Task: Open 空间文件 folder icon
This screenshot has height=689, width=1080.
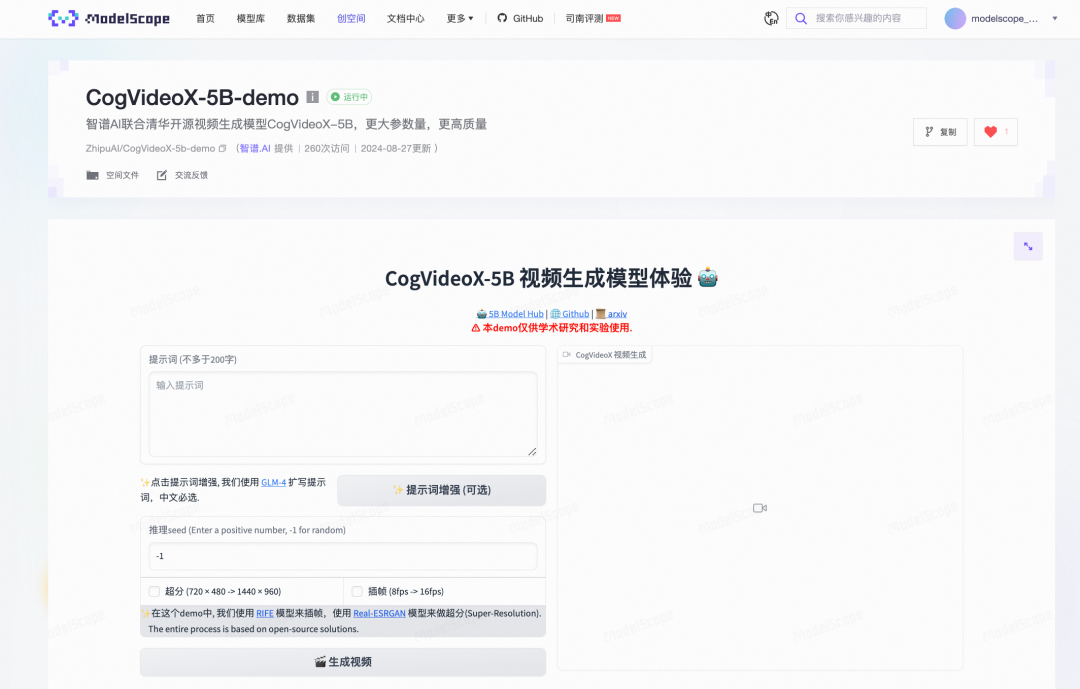Action: pos(92,175)
